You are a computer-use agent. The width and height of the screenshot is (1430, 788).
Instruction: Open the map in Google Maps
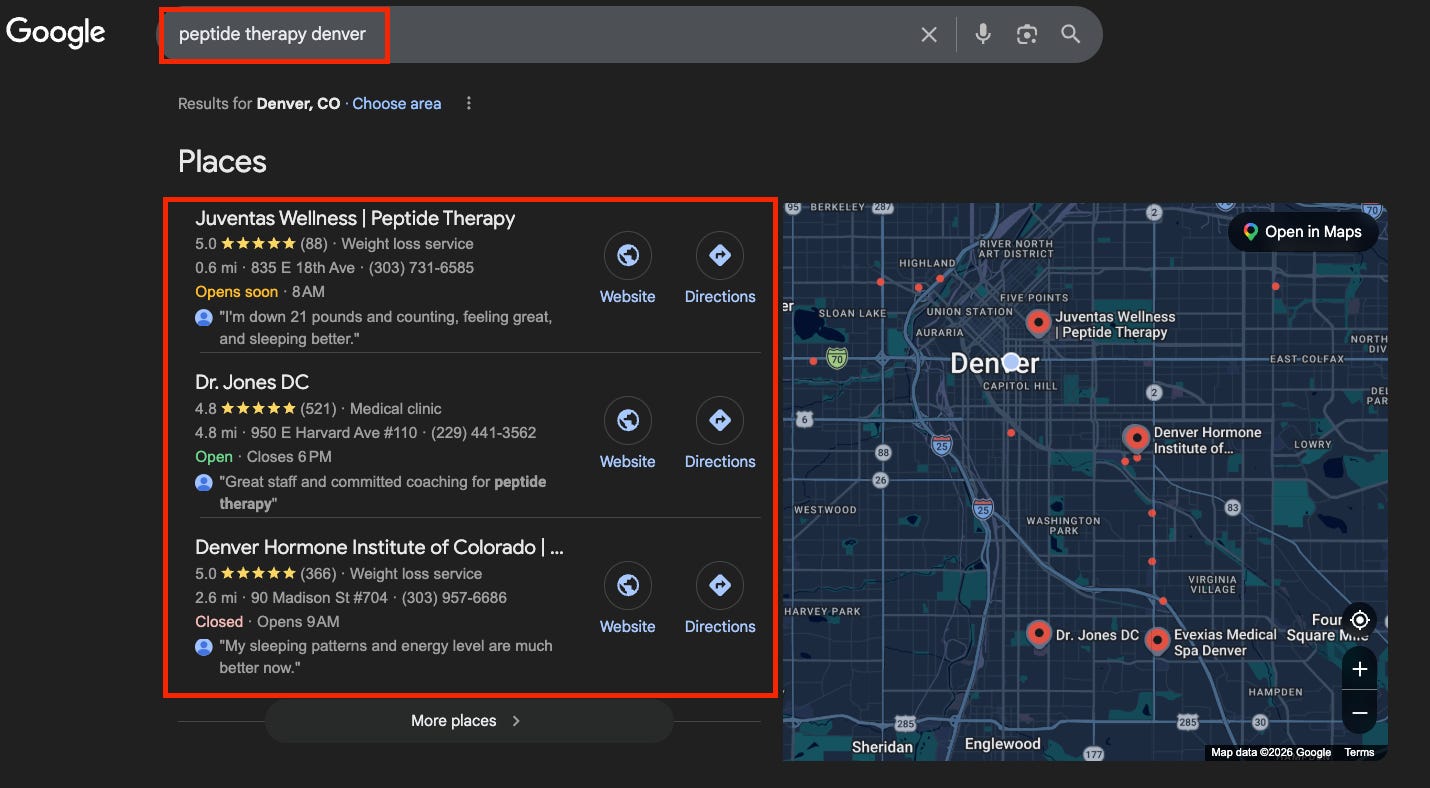pos(1303,232)
